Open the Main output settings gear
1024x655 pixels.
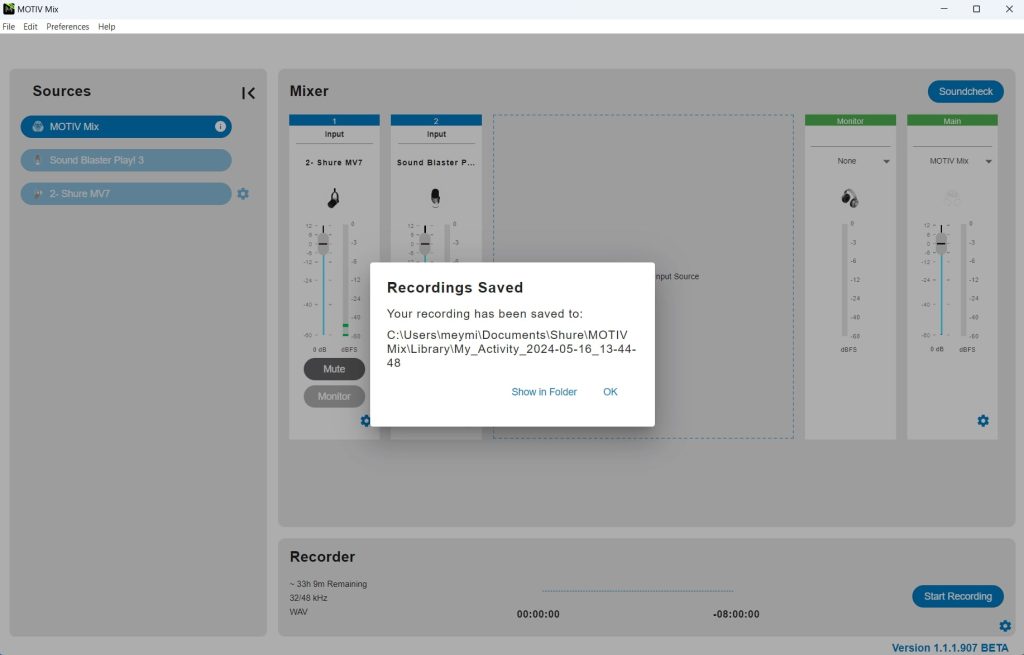click(x=982, y=421)
